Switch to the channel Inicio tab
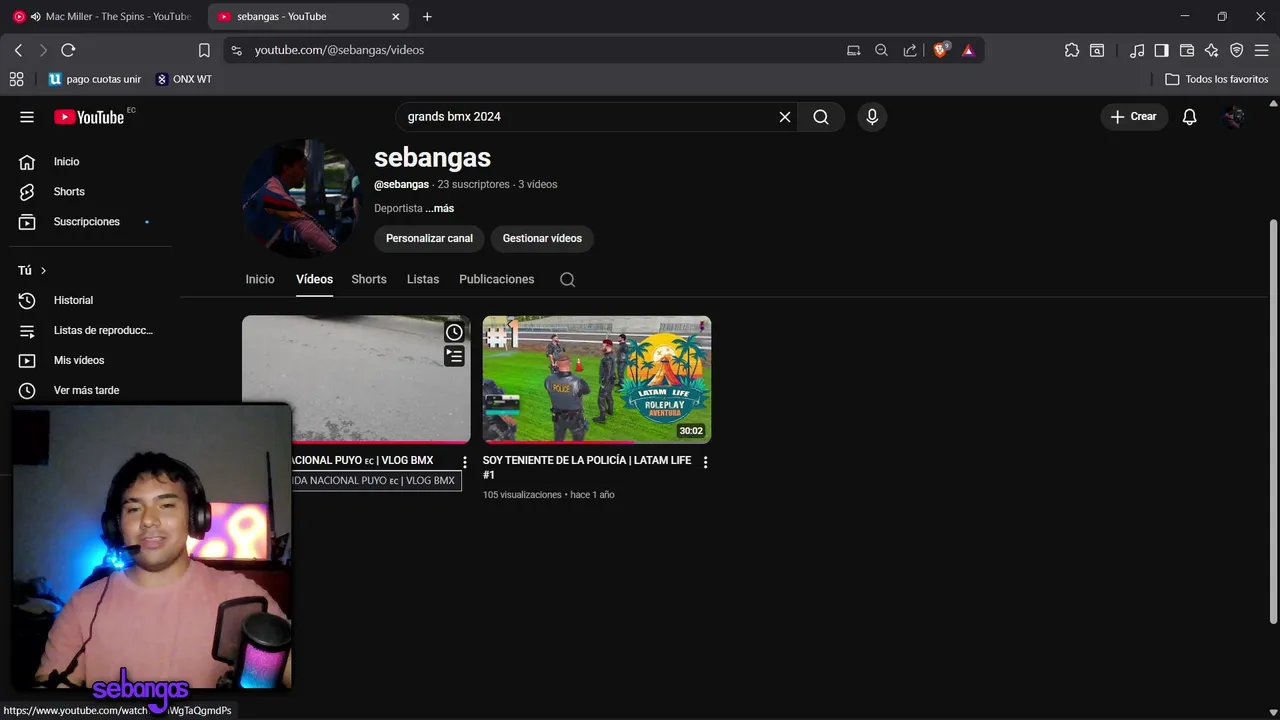This screenshot has height=720, width=1280. pos(260,280)
